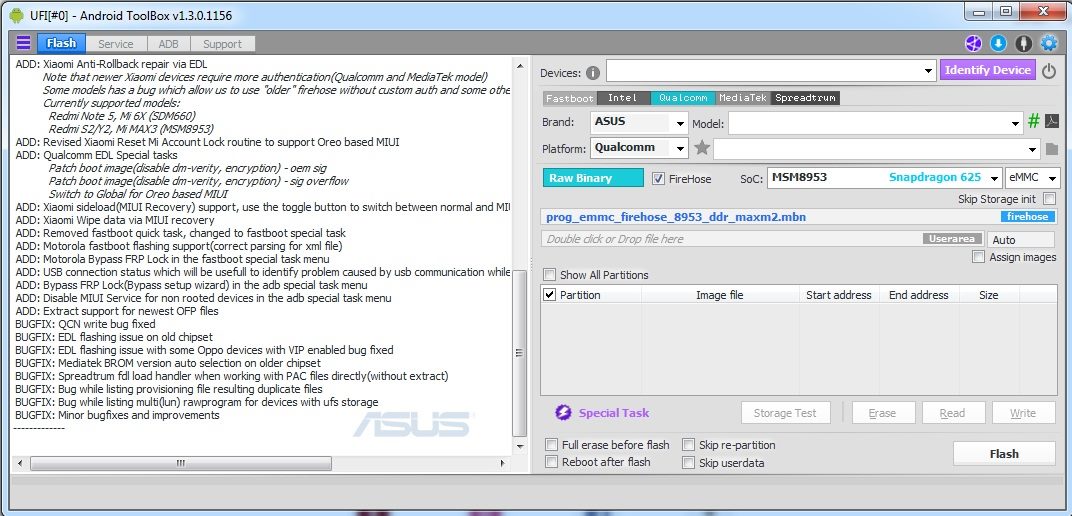Toggle the Partition header select-all checkbox
Image resolution: width=1072 pixels, height=516 pixels.
549,295
